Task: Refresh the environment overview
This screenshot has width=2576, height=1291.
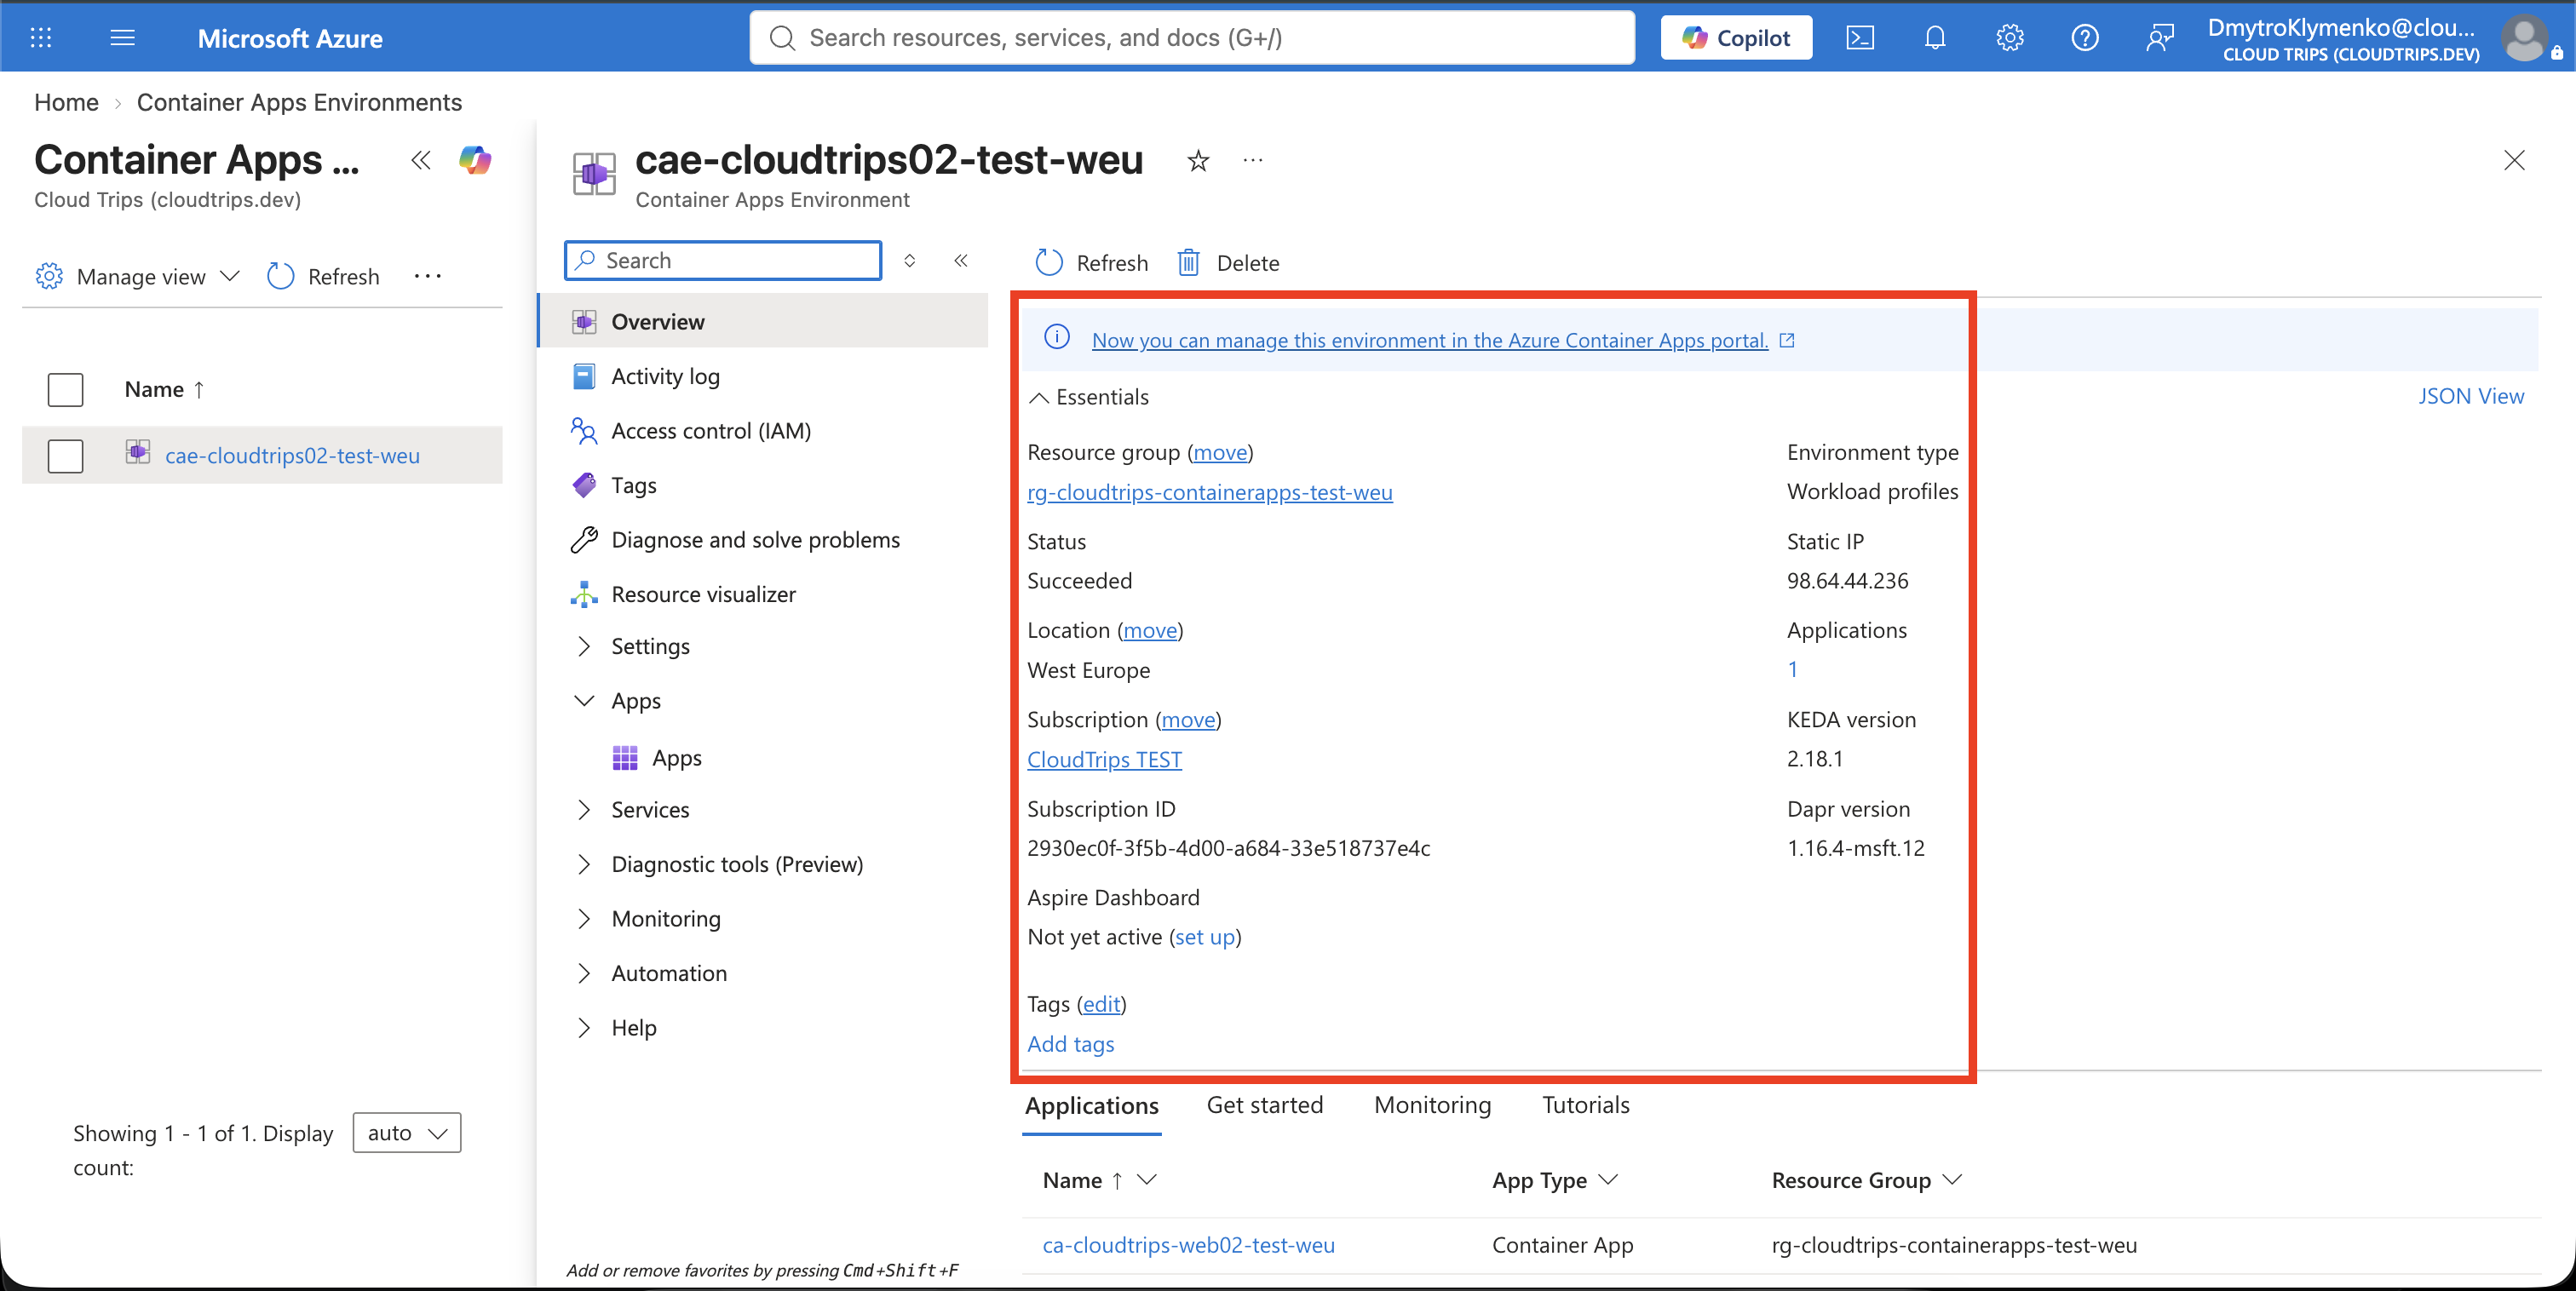Action: (1091, 263)
